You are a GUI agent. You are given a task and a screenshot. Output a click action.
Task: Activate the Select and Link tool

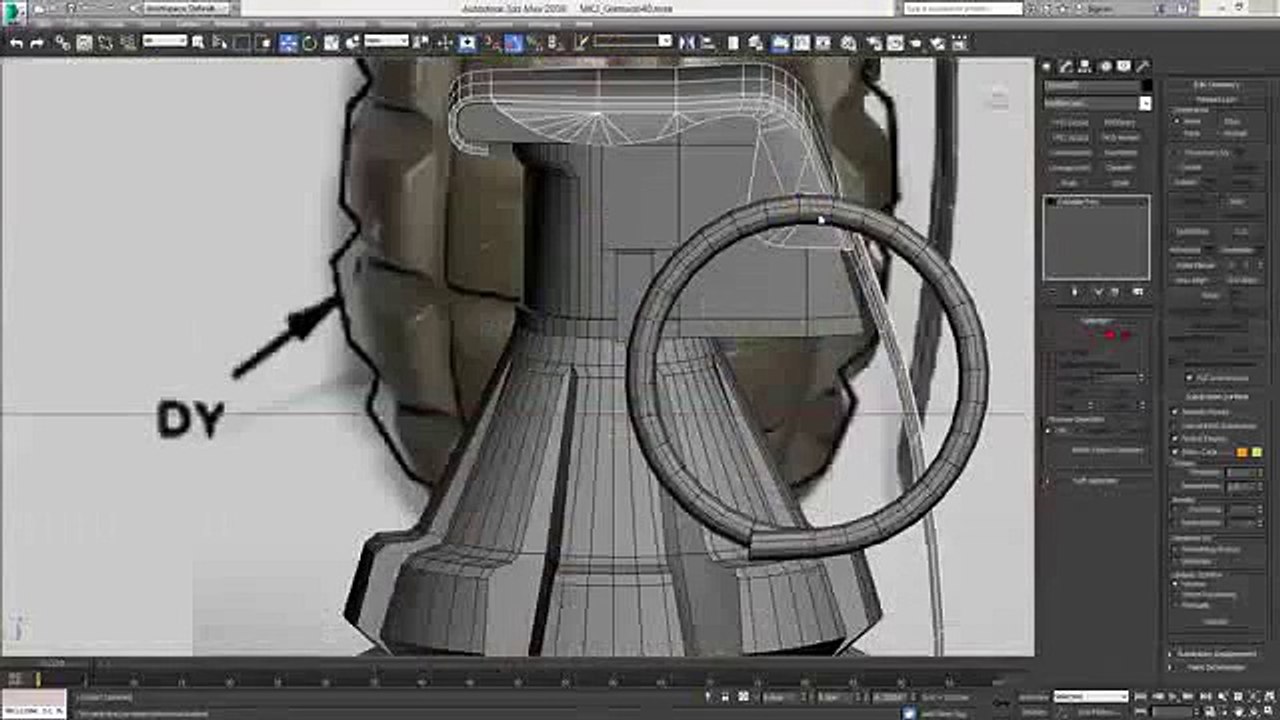(x=62, y=43)
